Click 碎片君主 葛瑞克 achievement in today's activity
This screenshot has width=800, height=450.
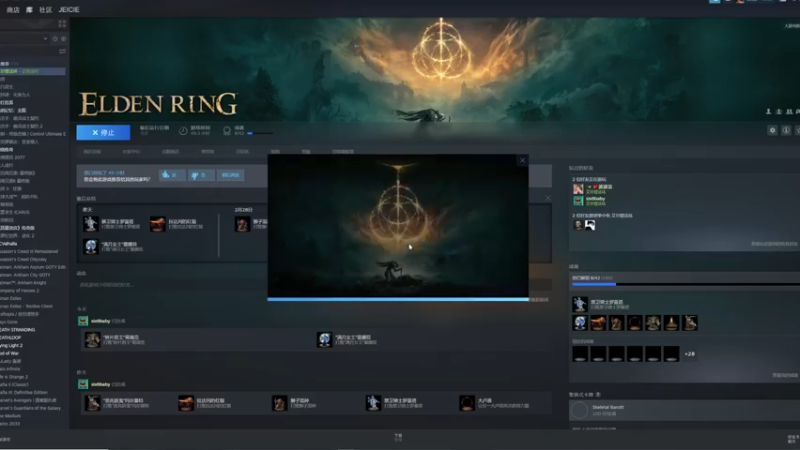point(92,339)
